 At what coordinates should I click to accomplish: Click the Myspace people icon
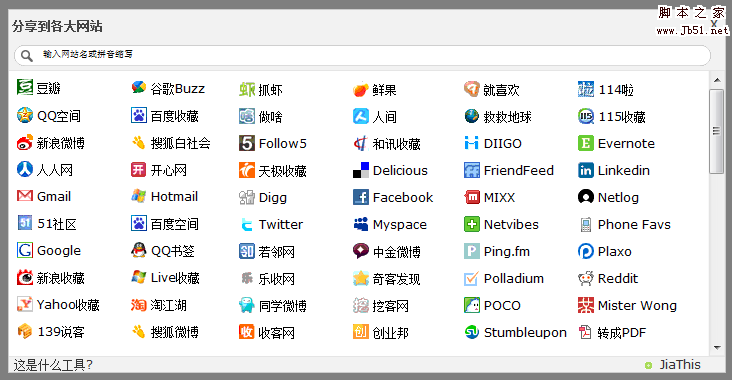(360, 225)
